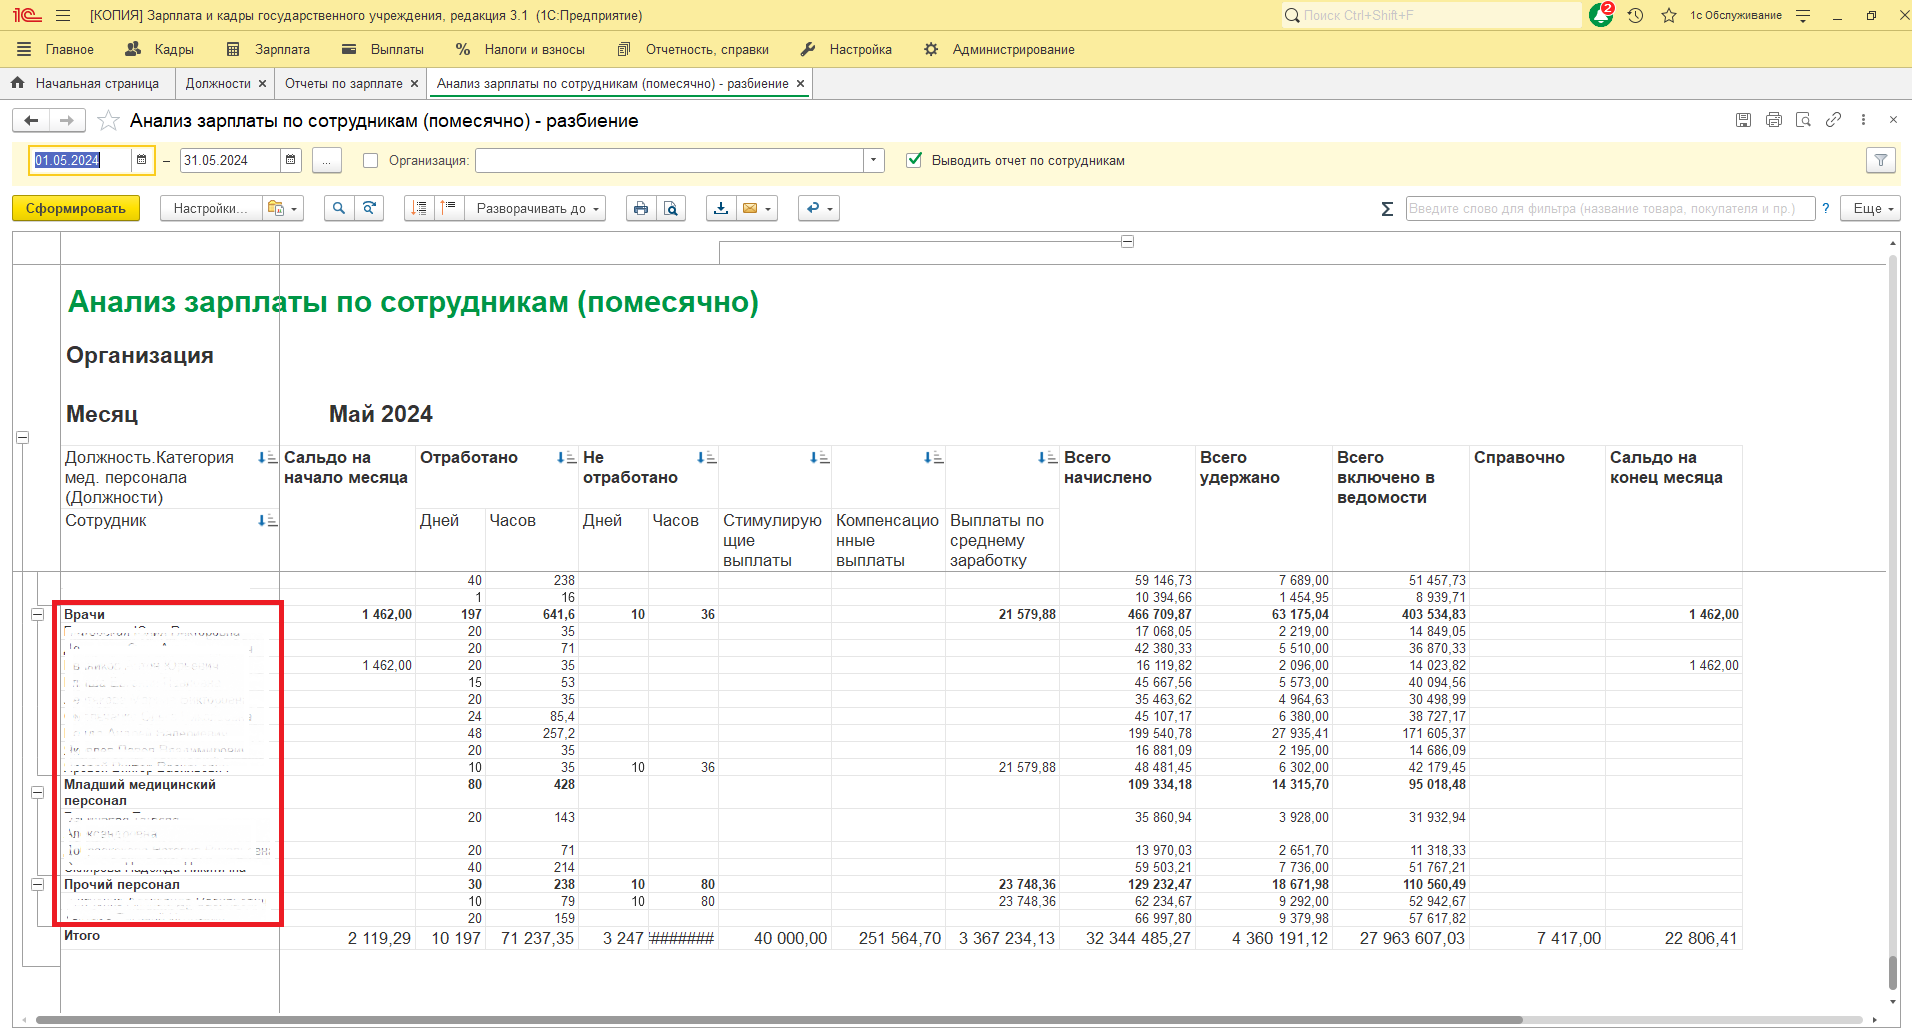Image resolution: width=1912 pixels, height=1036 pixels.
Task: Save the report with the download-arrow icon
Action: [x=721, y=208]
